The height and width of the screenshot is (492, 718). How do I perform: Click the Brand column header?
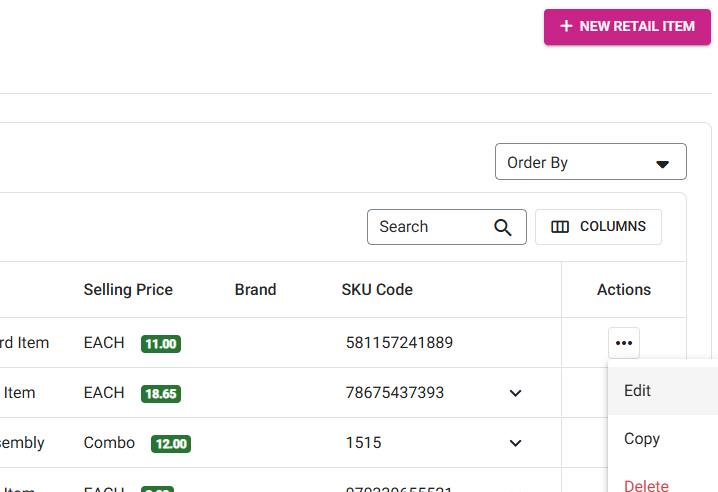click(255, 290)
